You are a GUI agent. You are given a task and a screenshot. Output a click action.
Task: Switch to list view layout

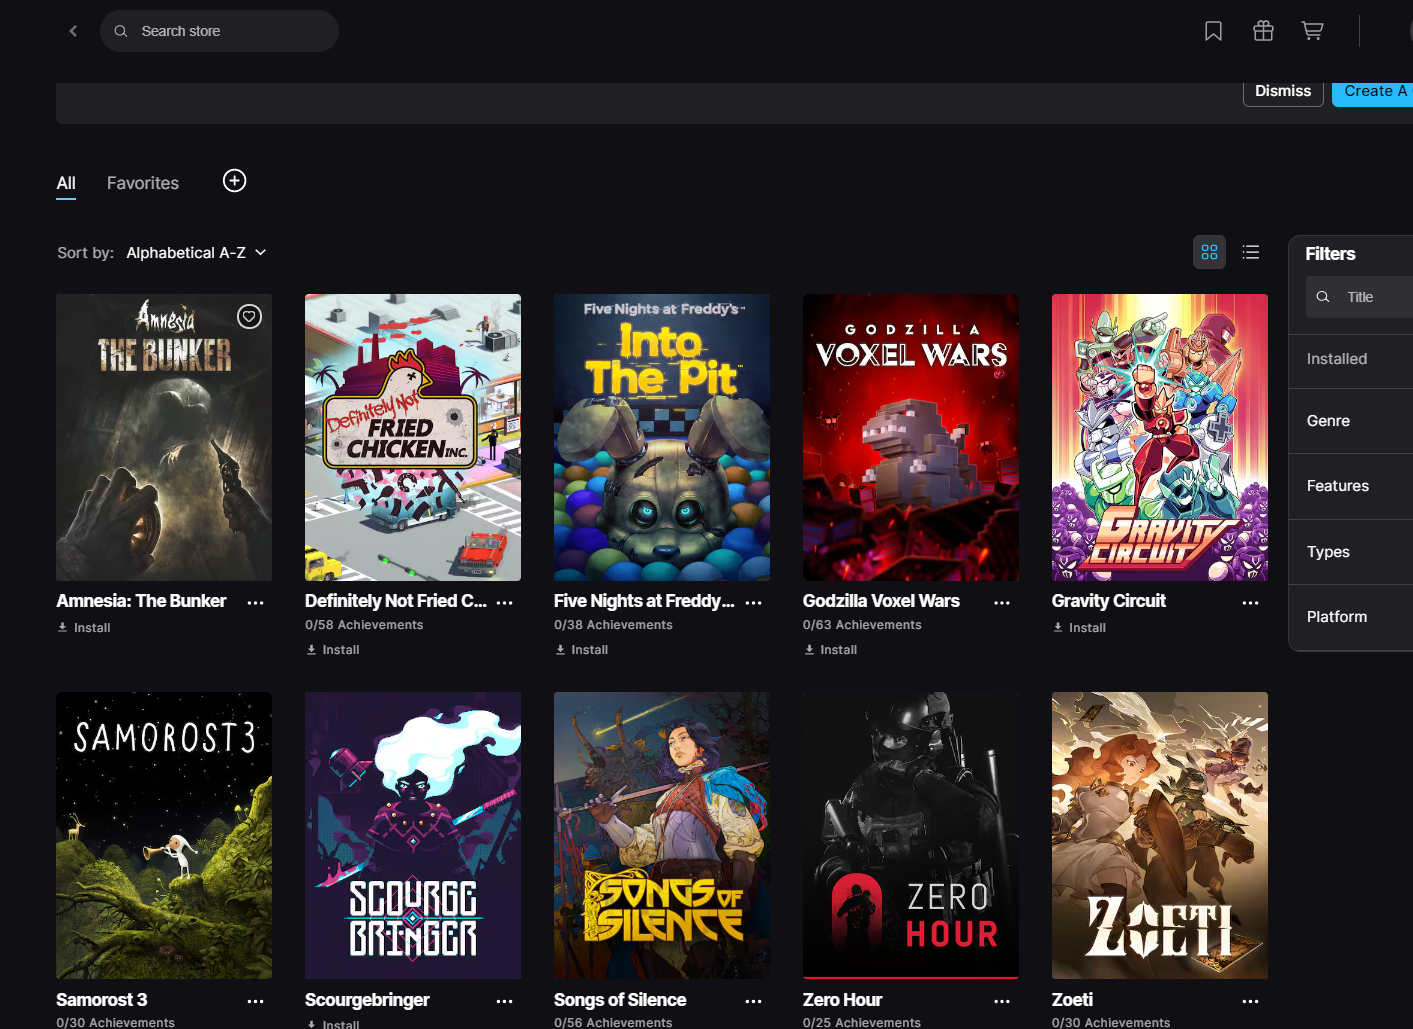pos(1250,252)
